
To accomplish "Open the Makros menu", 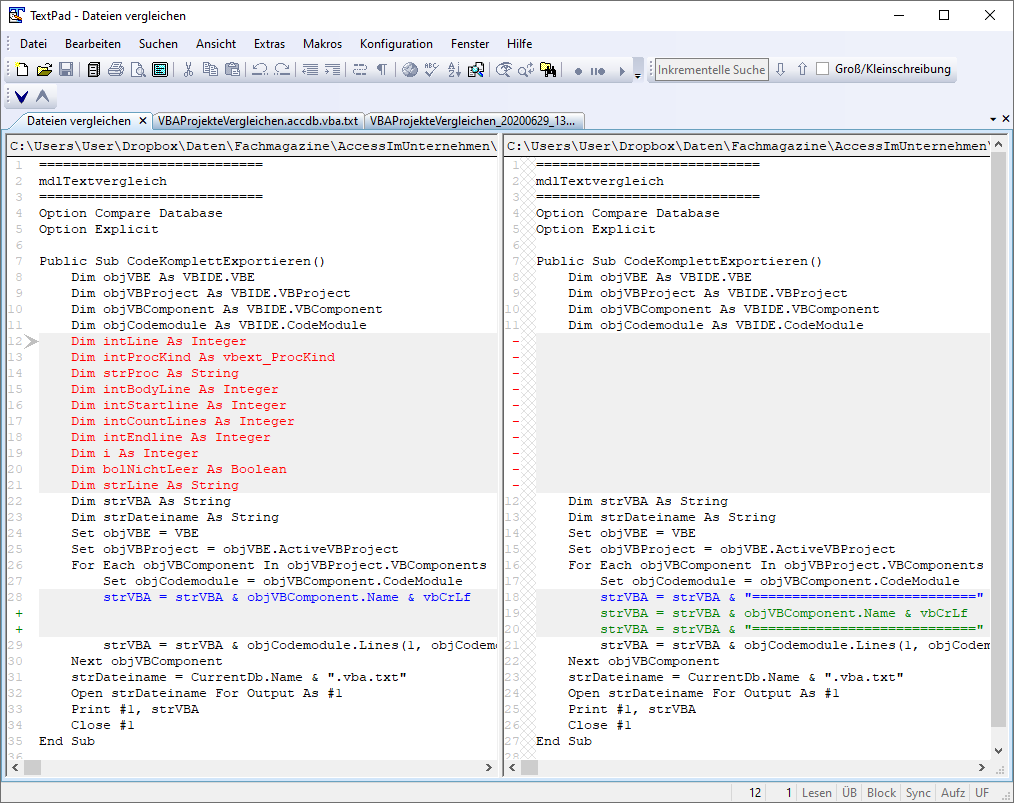I will point(322,44).
